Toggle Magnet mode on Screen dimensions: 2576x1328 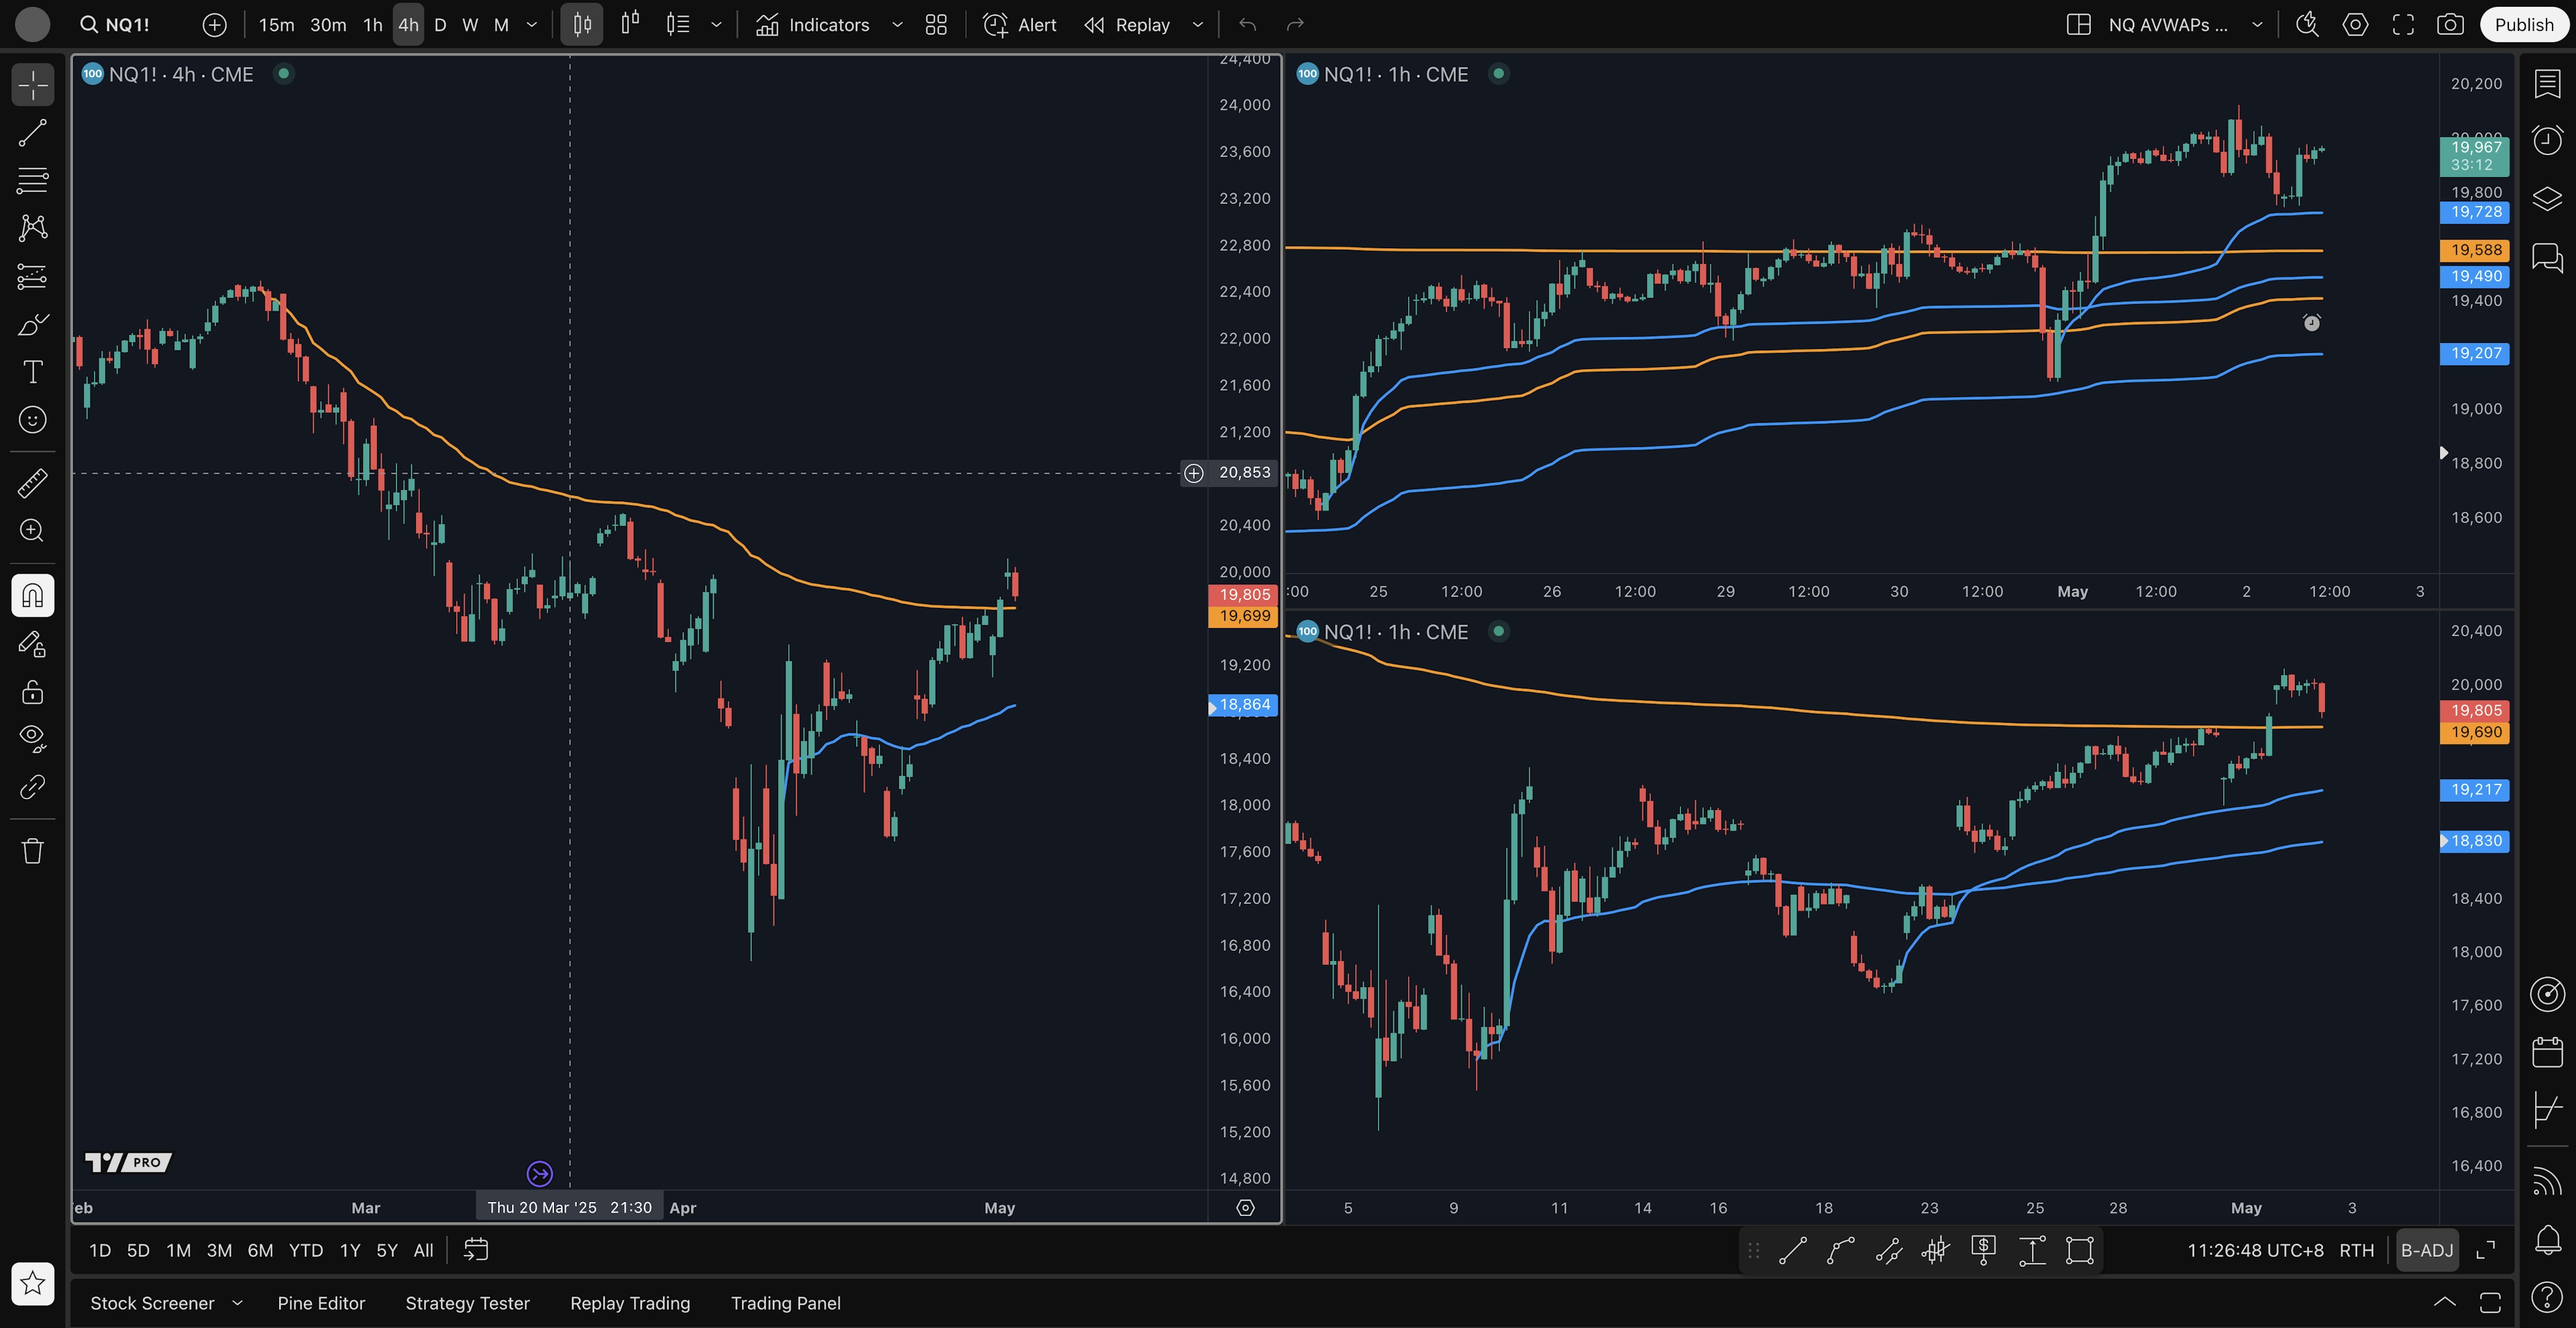coord(32,596)
